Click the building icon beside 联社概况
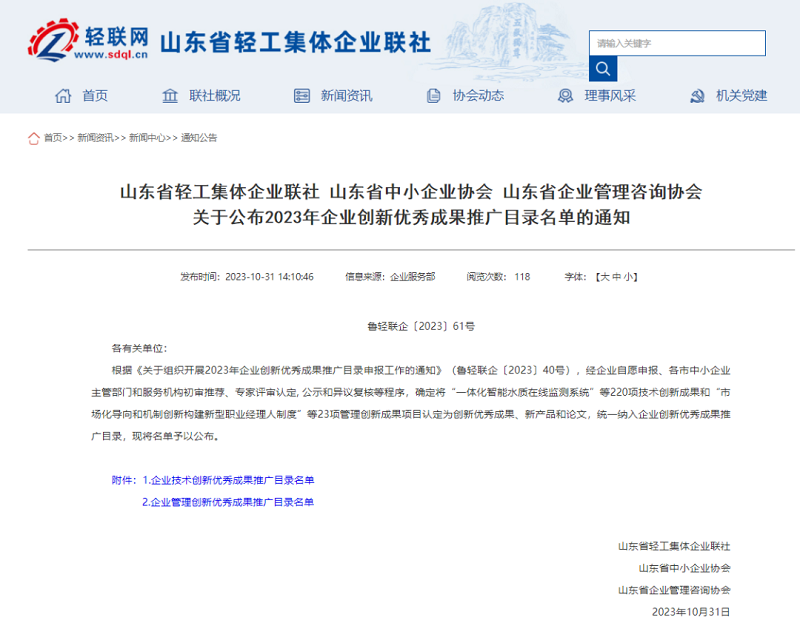This screenshot has width=800, height=634. point(170,96)
